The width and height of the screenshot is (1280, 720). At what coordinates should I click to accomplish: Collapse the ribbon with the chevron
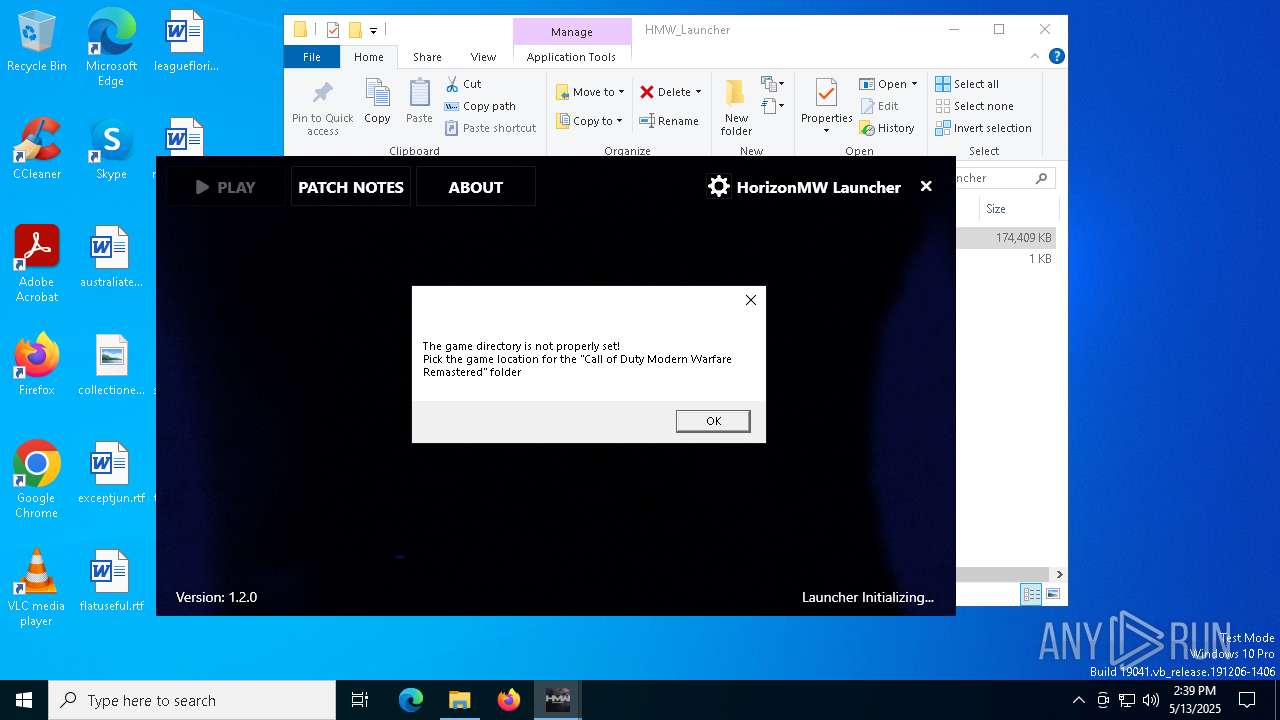pos(1035,56)
